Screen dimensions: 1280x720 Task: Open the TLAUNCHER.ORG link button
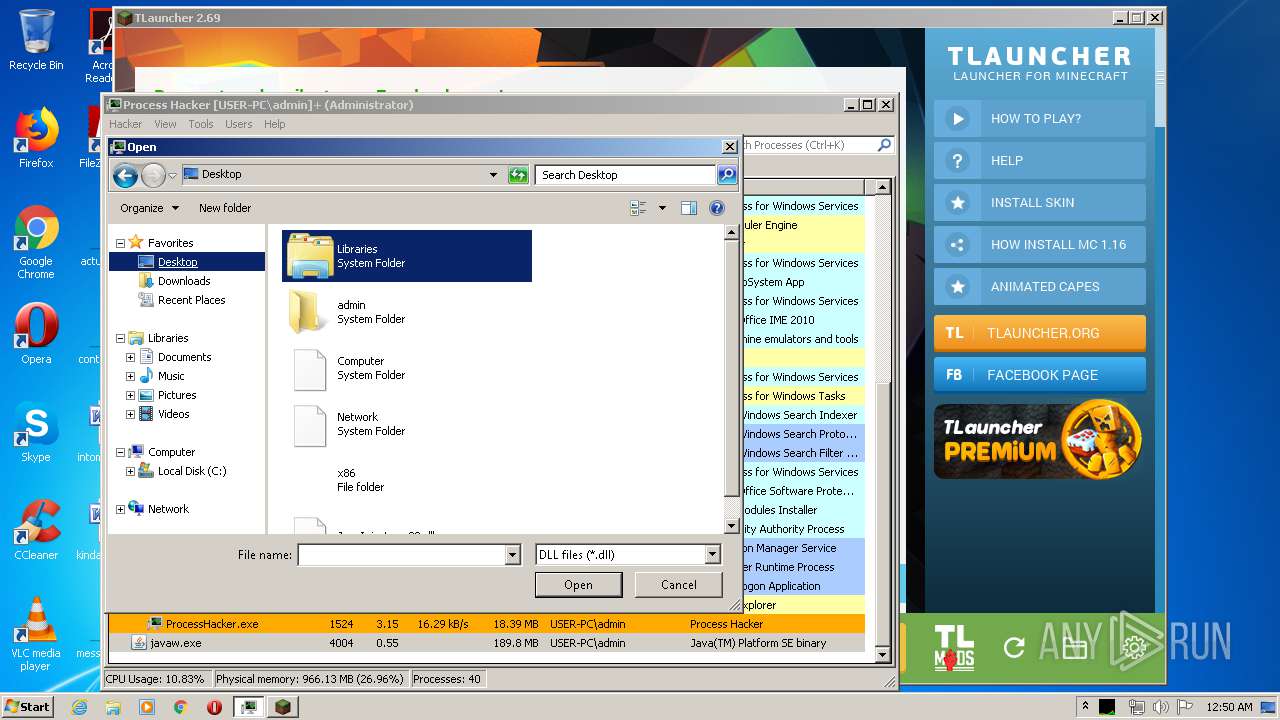[1040, 333]
